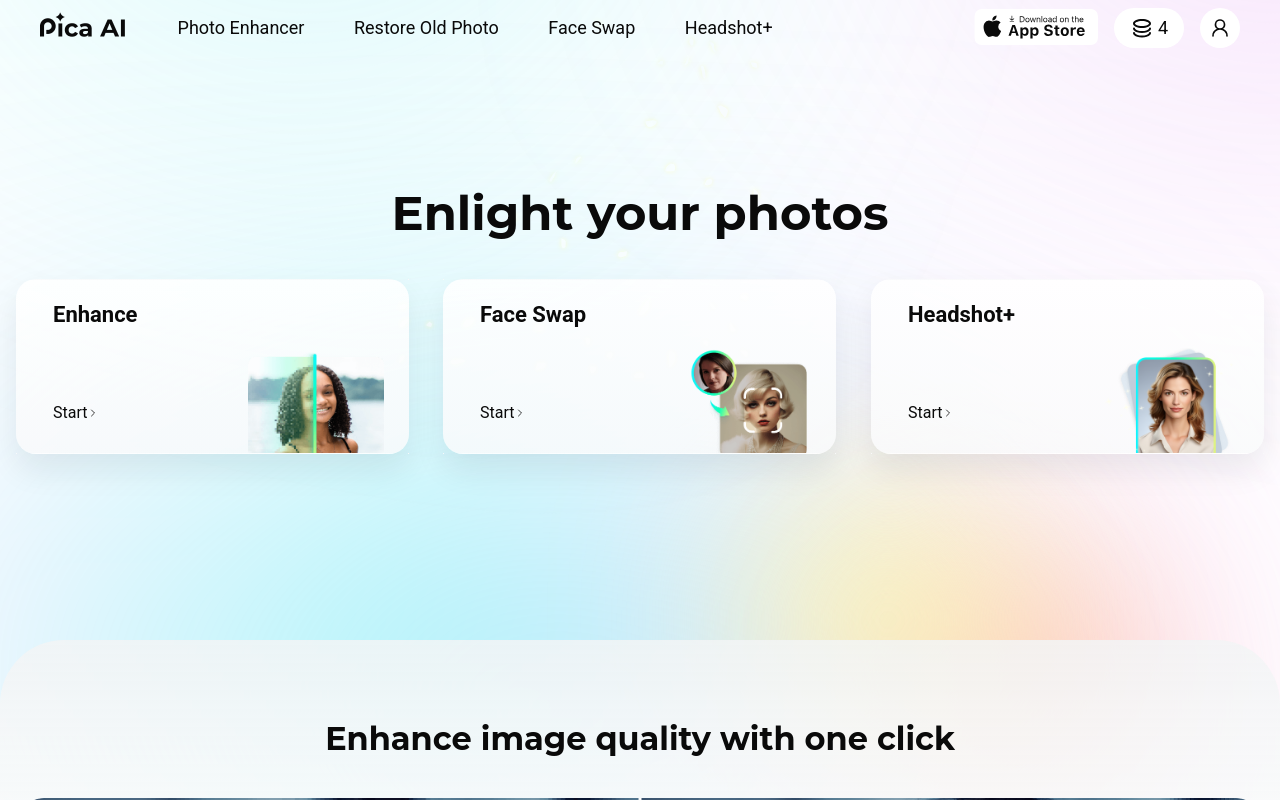Click the credits coin stack icon
Viewport: 1280px width, 800px height.
click(1141, 28)
